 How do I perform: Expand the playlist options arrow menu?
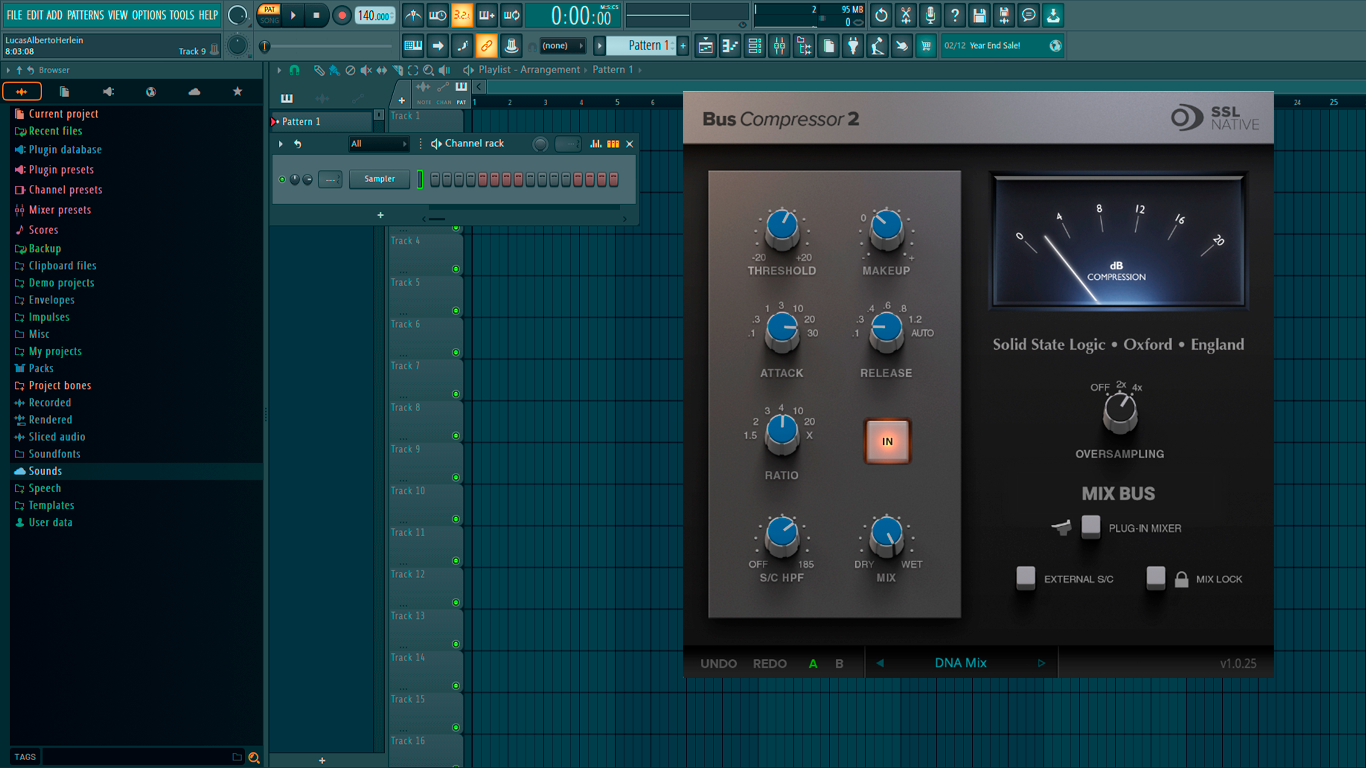click(x=280, y=70)
